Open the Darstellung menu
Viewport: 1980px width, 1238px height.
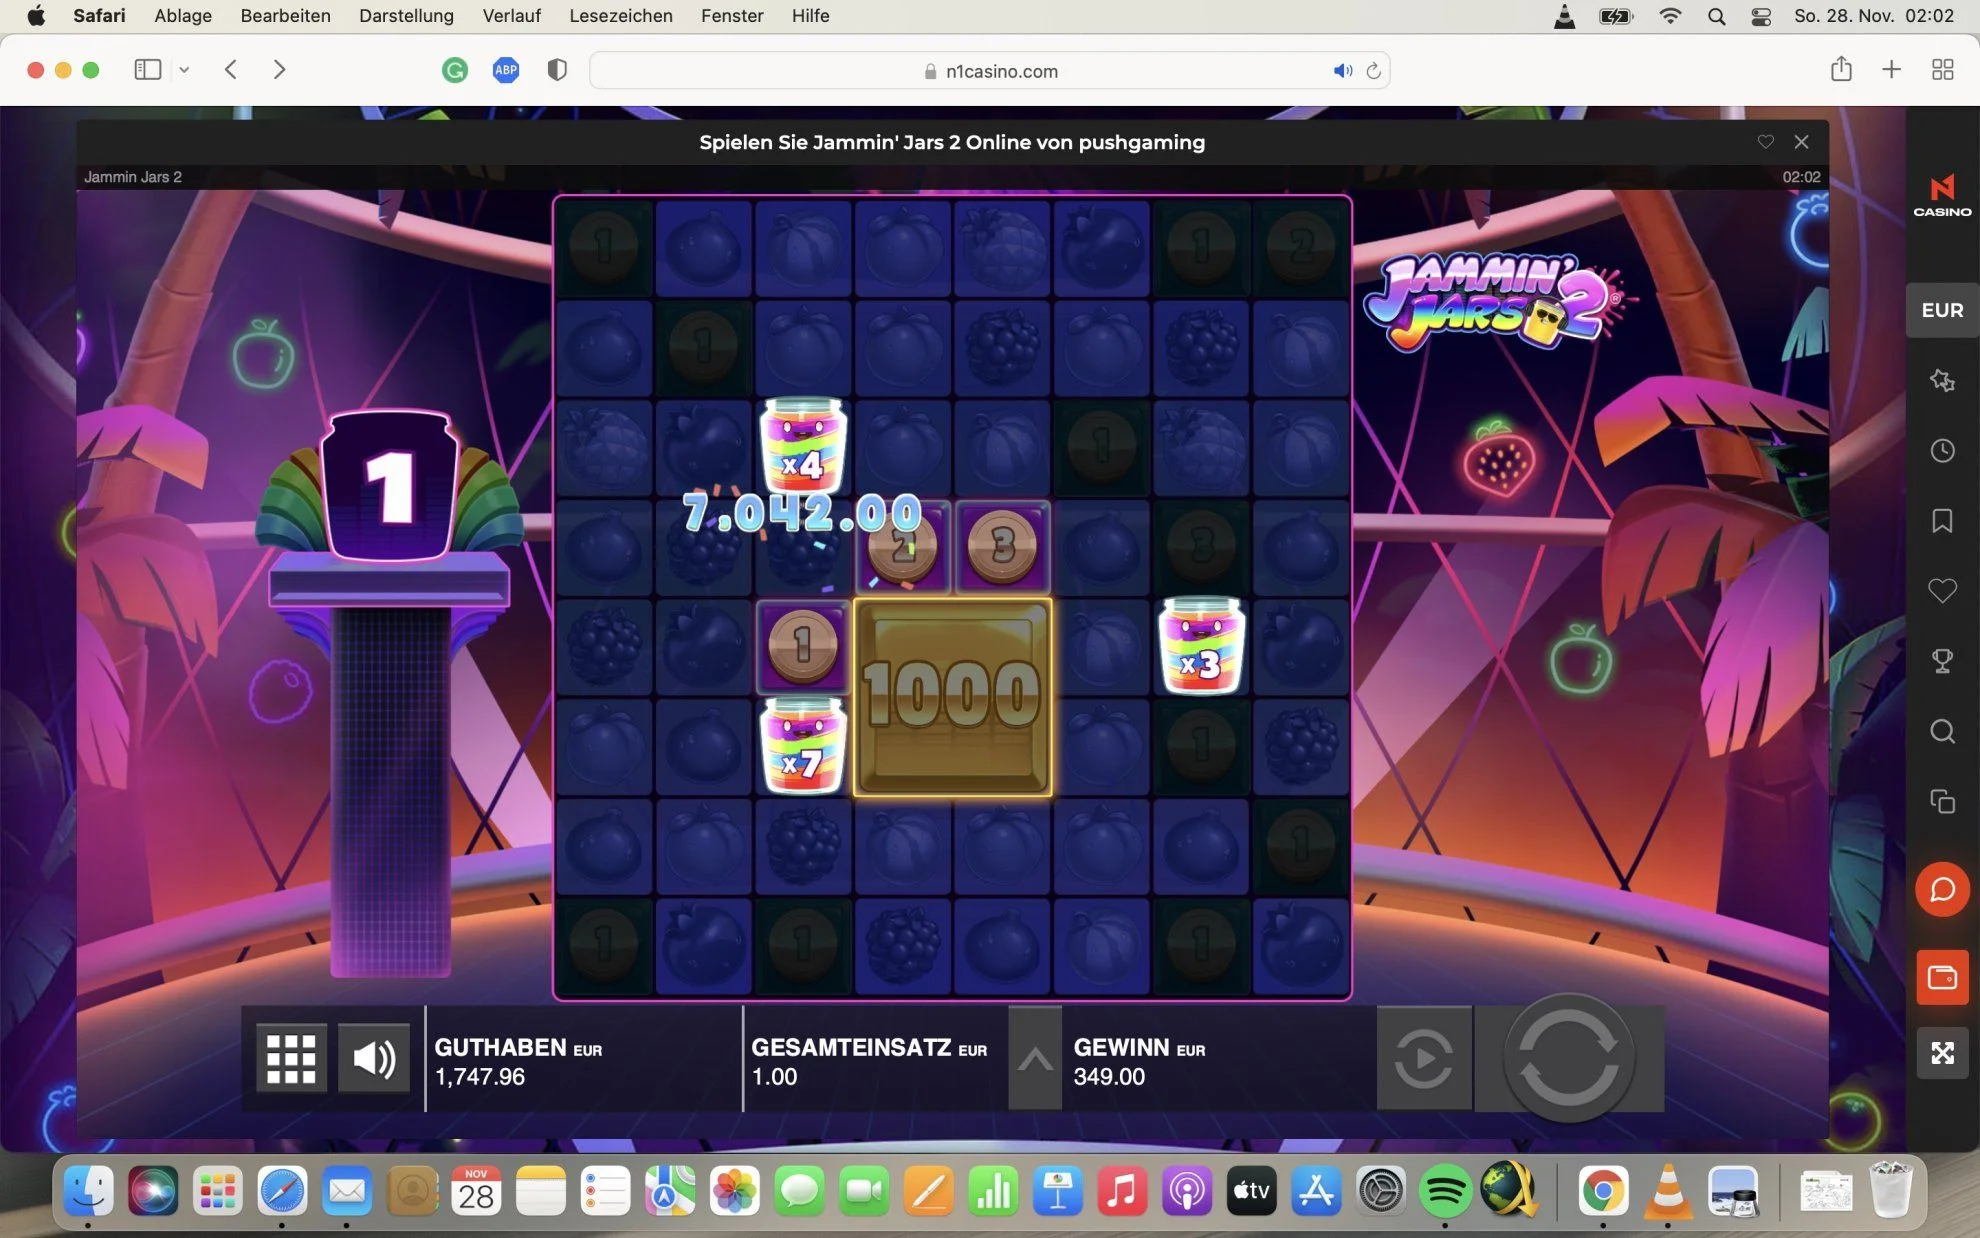406,16
